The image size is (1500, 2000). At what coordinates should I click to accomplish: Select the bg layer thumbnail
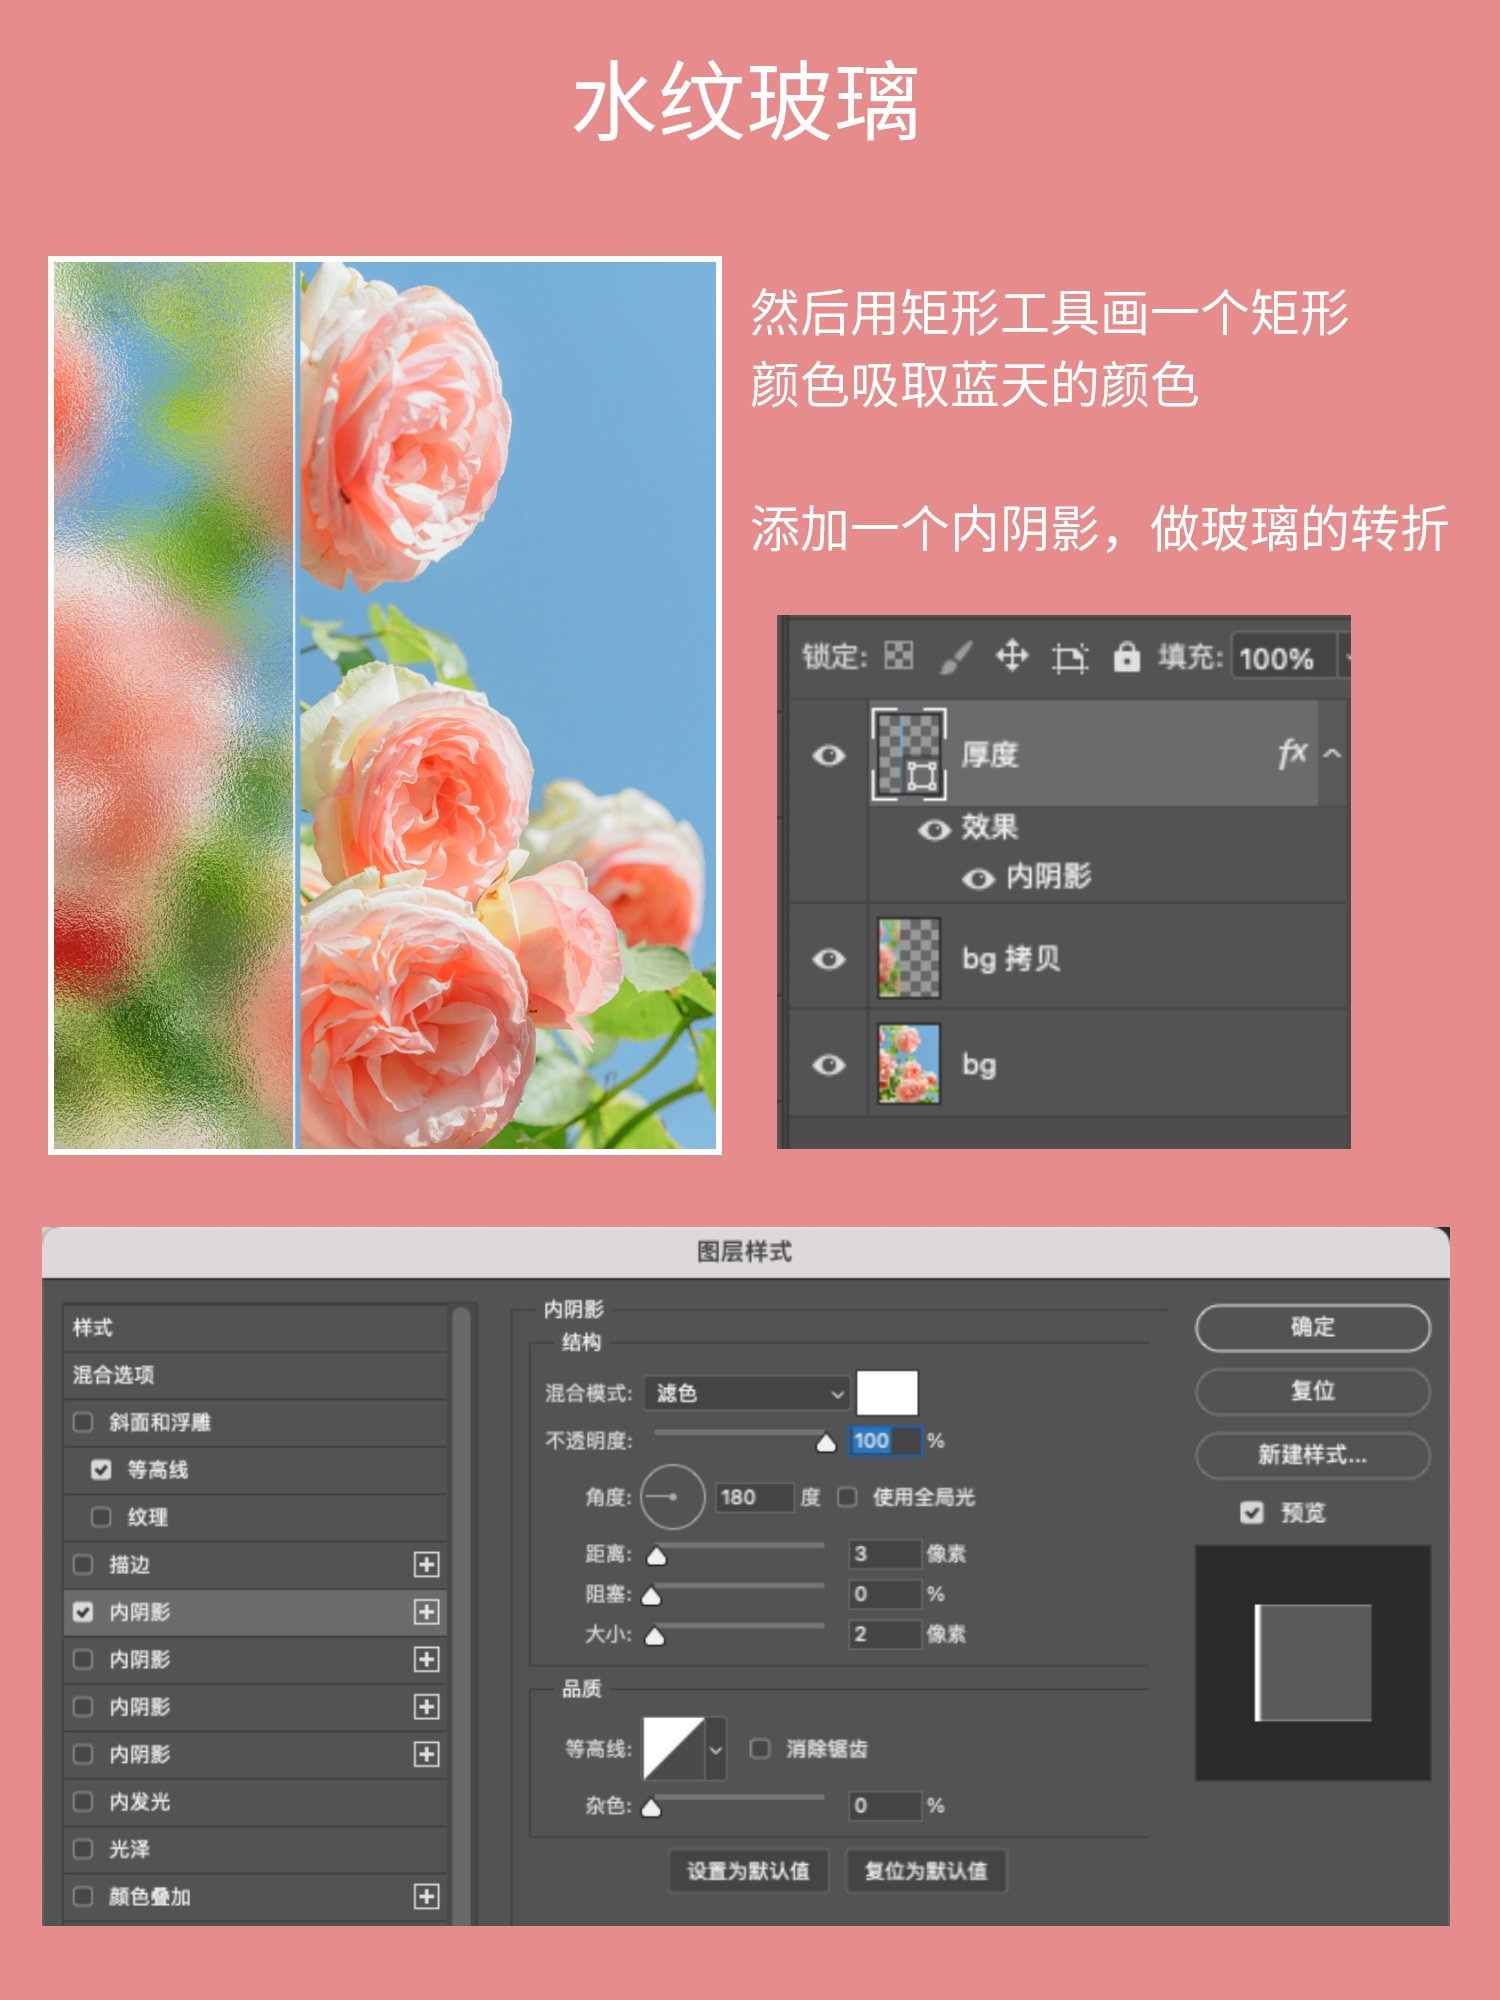coord(908,1064)
